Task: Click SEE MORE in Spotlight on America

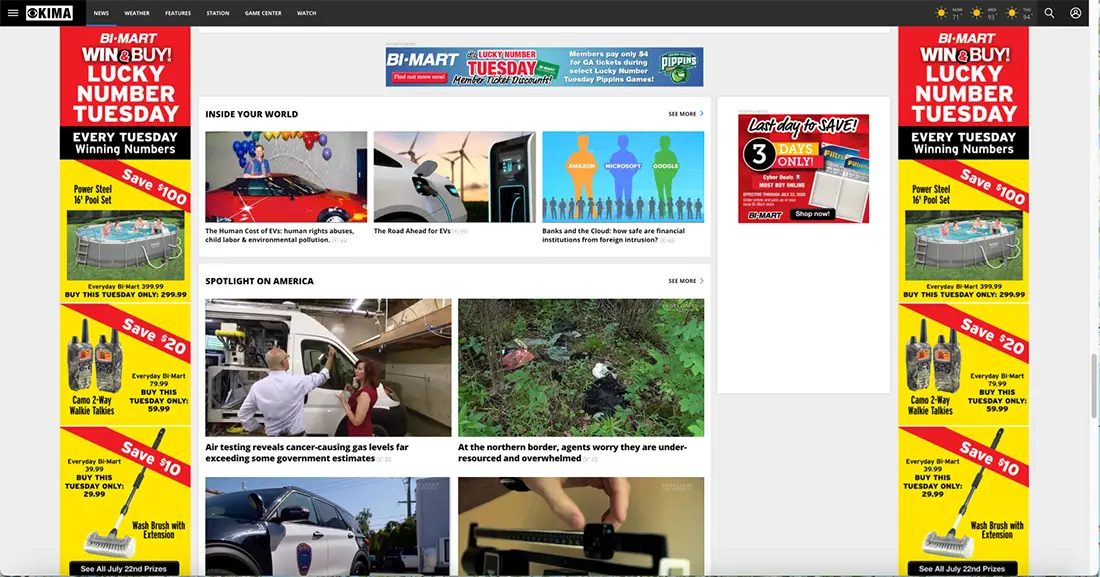Action: click(682, 281)
